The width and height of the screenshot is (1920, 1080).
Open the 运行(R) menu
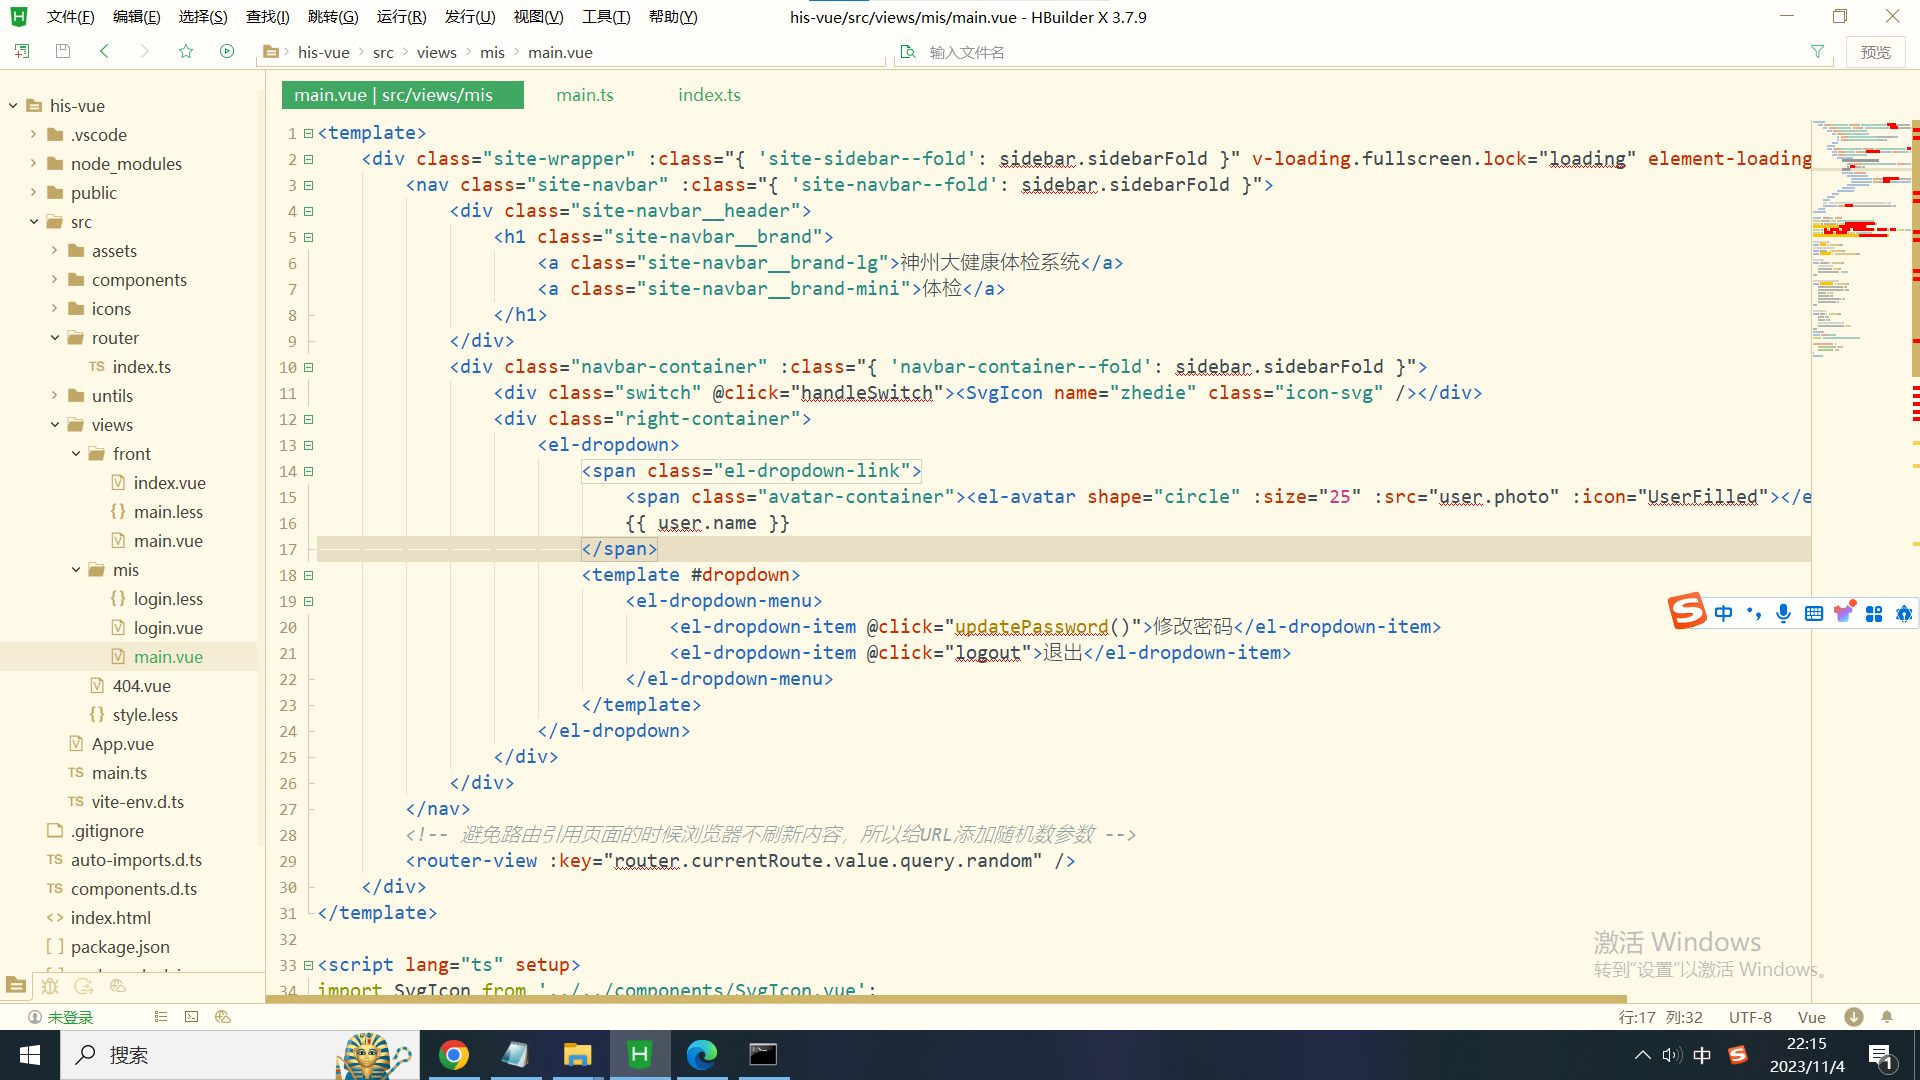tap(401, 17)
